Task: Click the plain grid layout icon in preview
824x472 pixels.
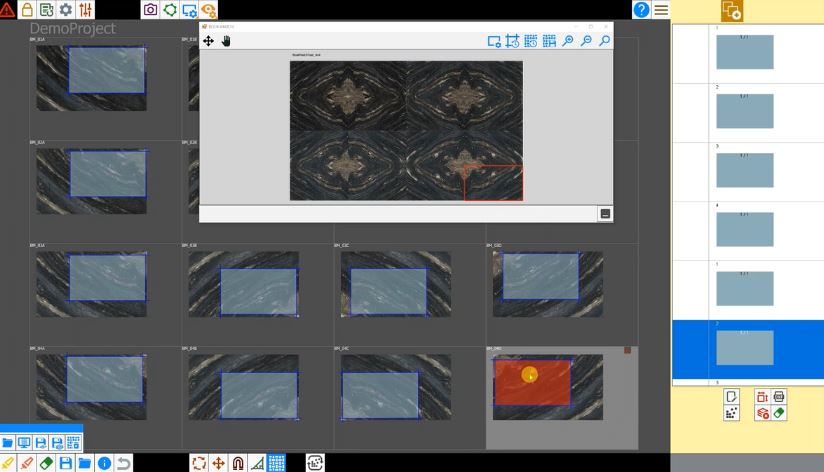Action: 549,41
